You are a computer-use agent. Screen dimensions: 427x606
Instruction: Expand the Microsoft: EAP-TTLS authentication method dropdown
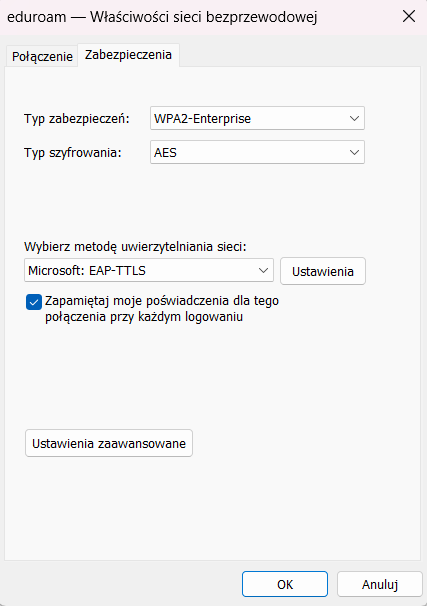point(149,271)
